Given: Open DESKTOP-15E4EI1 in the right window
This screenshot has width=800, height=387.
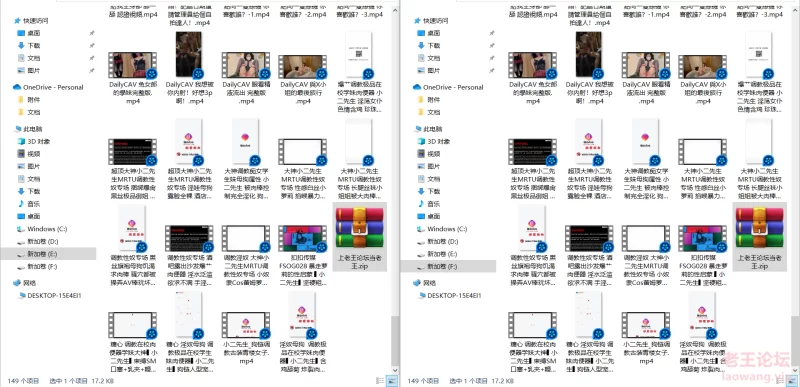Looking at the screenshot, I should (x=449, y=295).
